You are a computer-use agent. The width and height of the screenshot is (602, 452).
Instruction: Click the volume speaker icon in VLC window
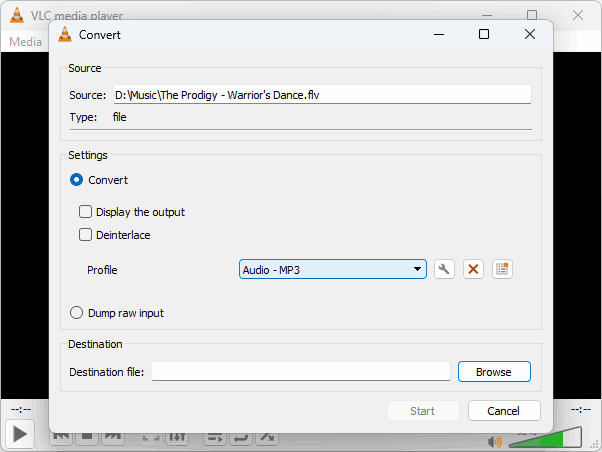[495, 442]
